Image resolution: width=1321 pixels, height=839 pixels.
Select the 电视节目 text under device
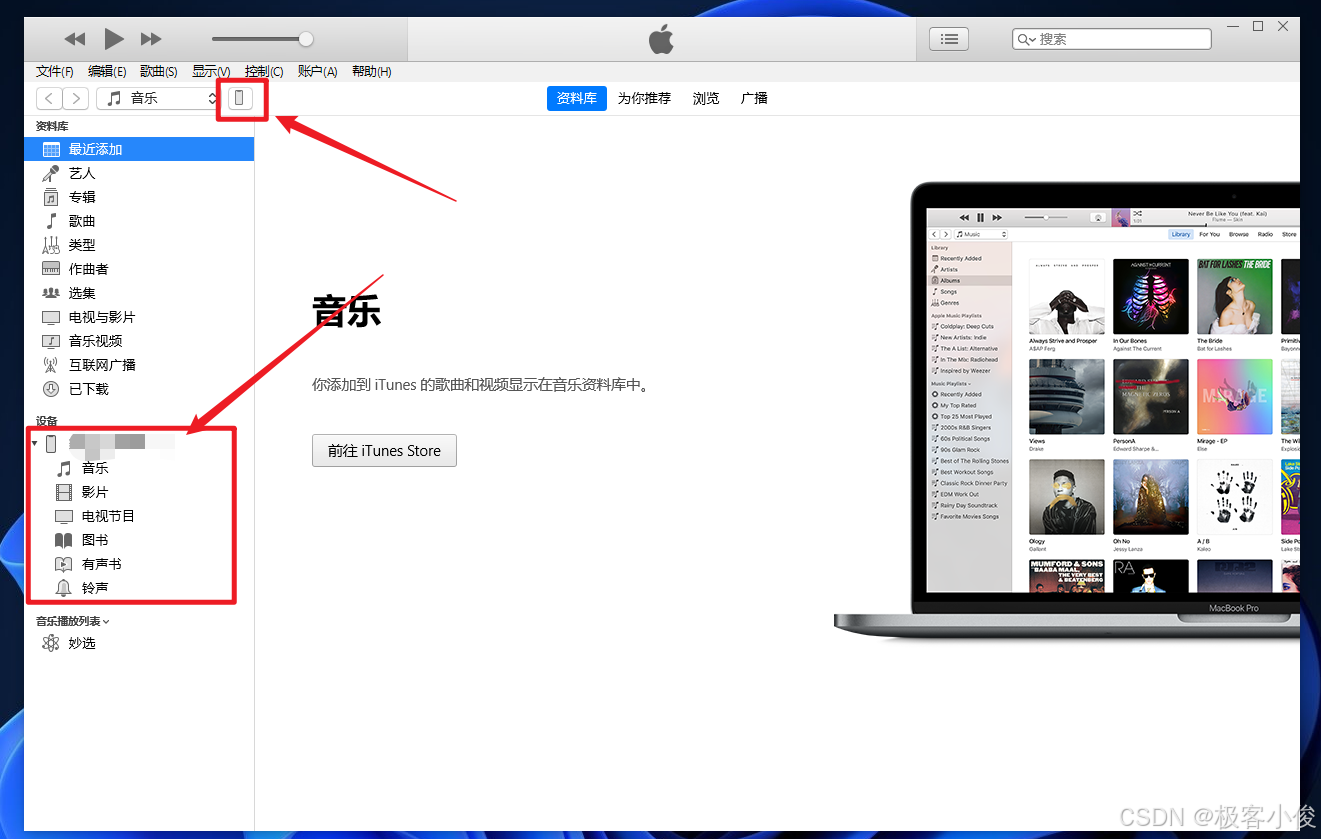click(108, 516)
